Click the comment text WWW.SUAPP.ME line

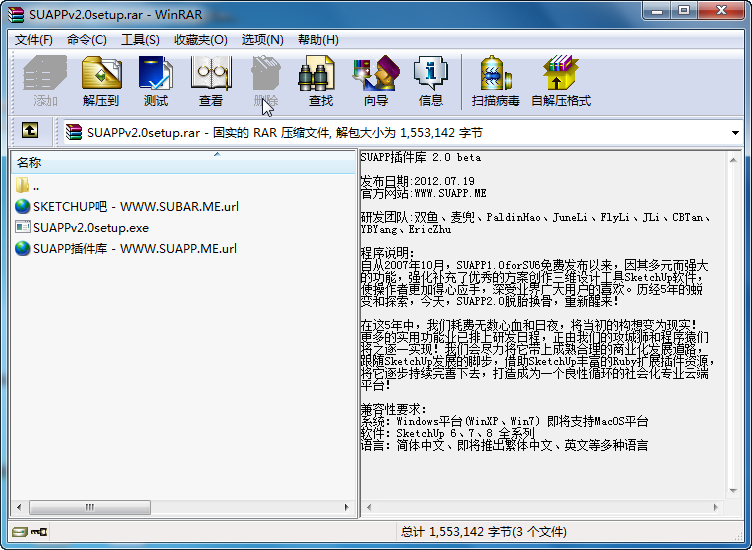pyautogui.click(x=423, y=193)
